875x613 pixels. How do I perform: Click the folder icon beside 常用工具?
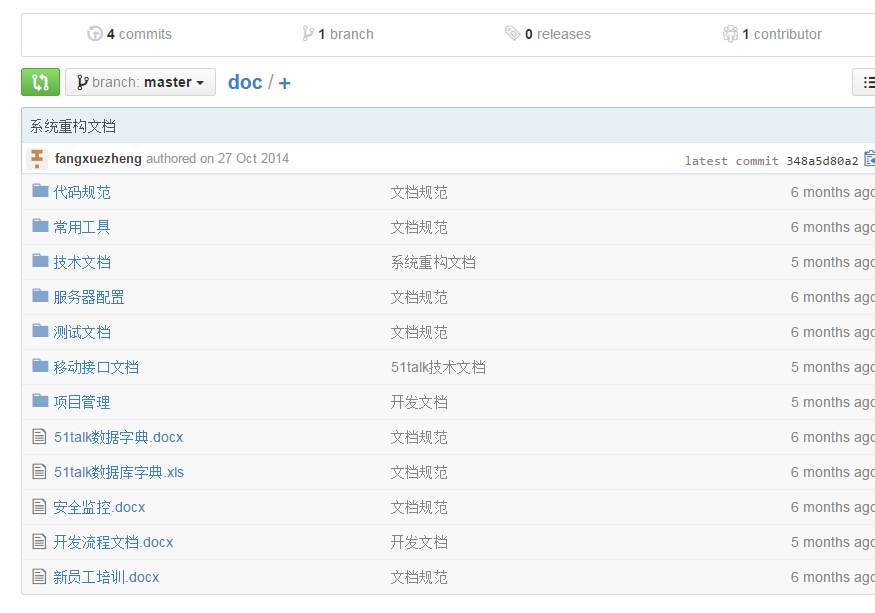40,226
